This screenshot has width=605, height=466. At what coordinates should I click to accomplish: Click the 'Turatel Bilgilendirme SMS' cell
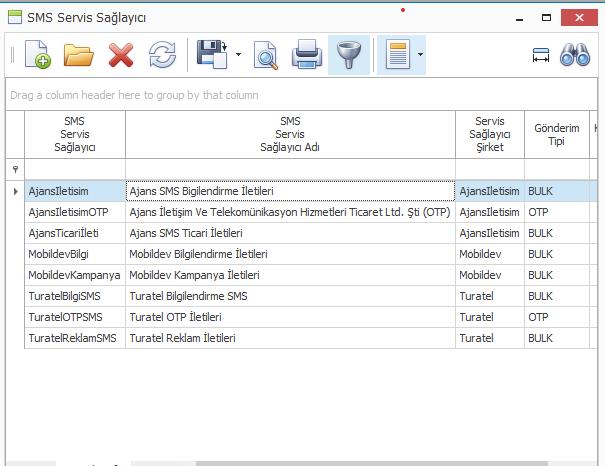coord(290,296)
